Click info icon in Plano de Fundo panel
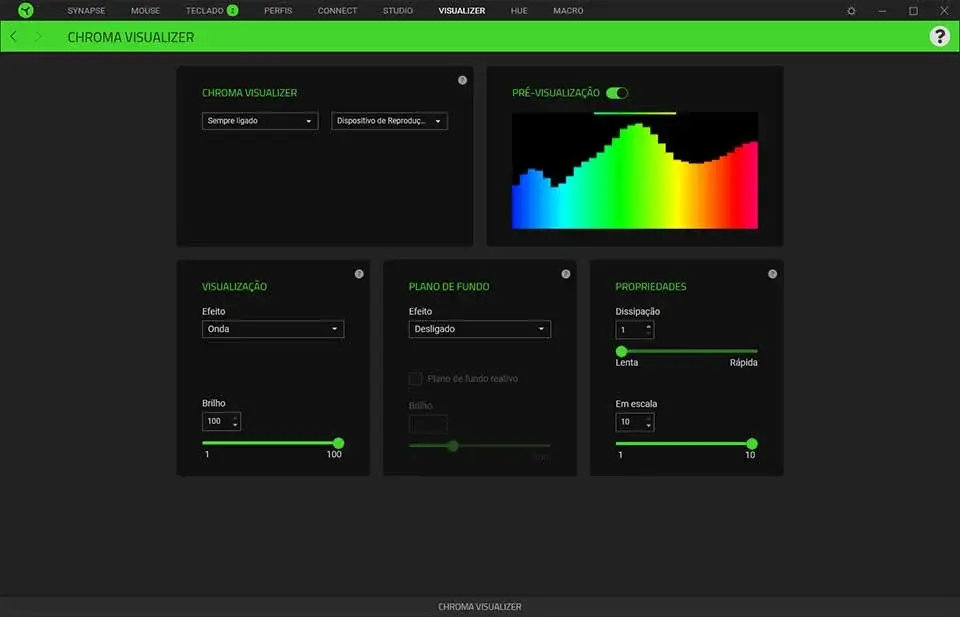This screenshot has width=960, height=617. [x=566, y=274]
